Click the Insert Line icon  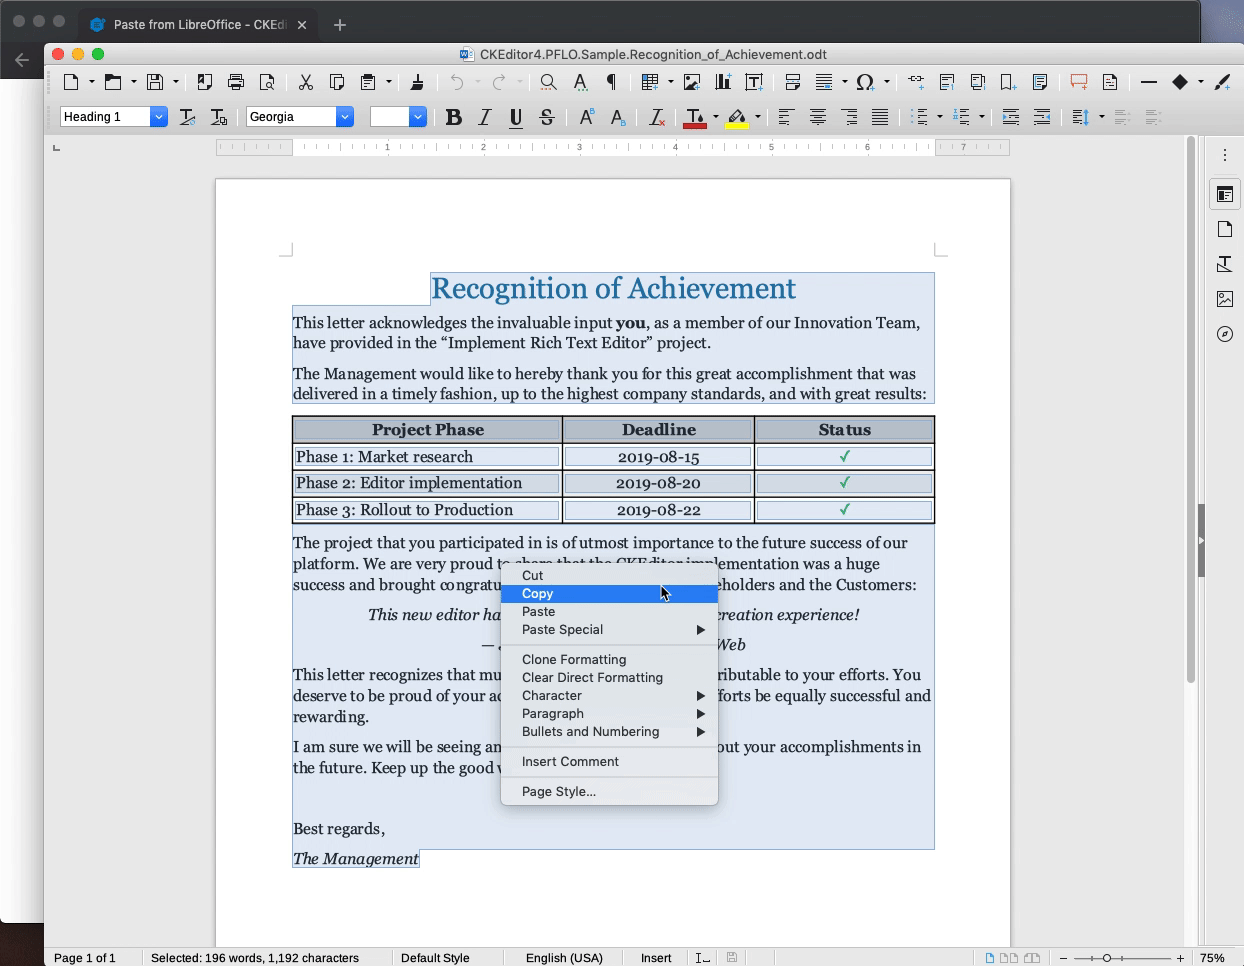pyautogui.click(x=1149, y=82)
